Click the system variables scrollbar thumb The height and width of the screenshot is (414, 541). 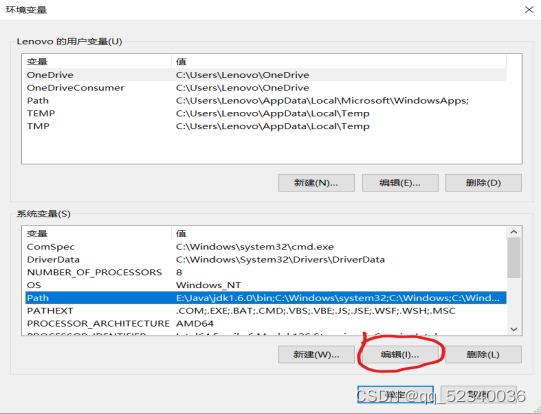pyautogui.click(x=514, y=258)
